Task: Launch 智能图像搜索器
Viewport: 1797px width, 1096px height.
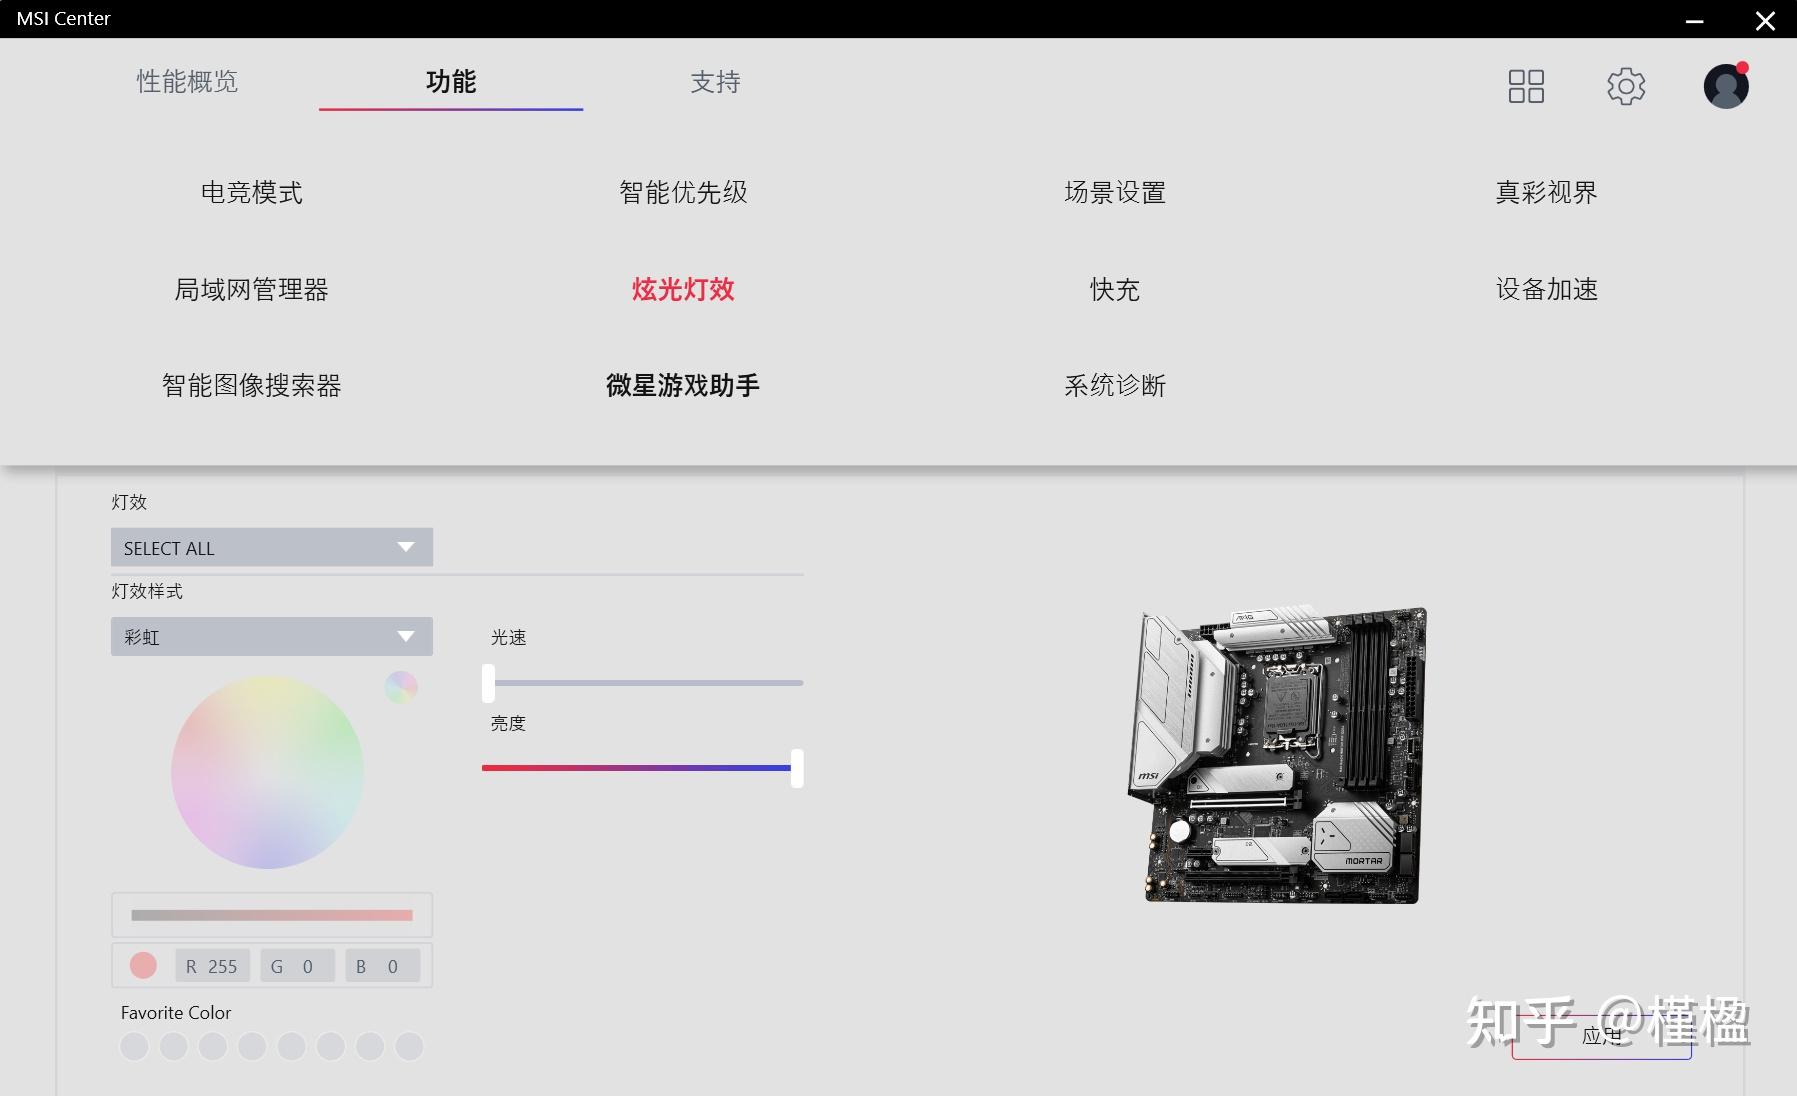Action: [252, 385]
